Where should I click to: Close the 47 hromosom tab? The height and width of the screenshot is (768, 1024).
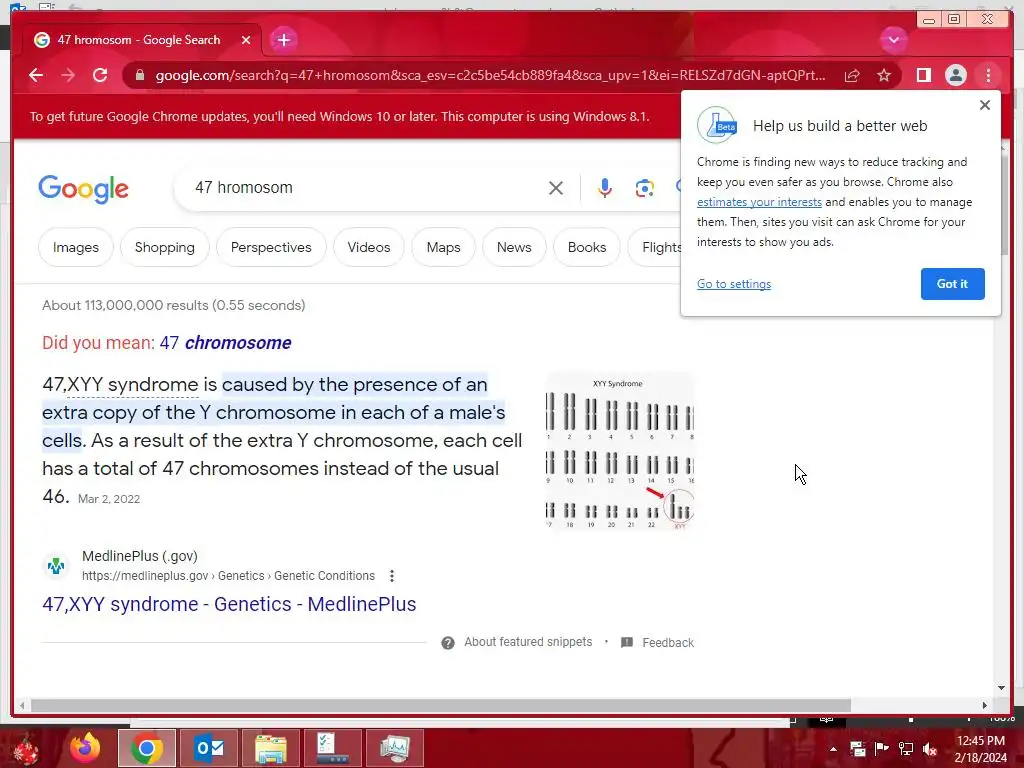[x=246, y=40]
